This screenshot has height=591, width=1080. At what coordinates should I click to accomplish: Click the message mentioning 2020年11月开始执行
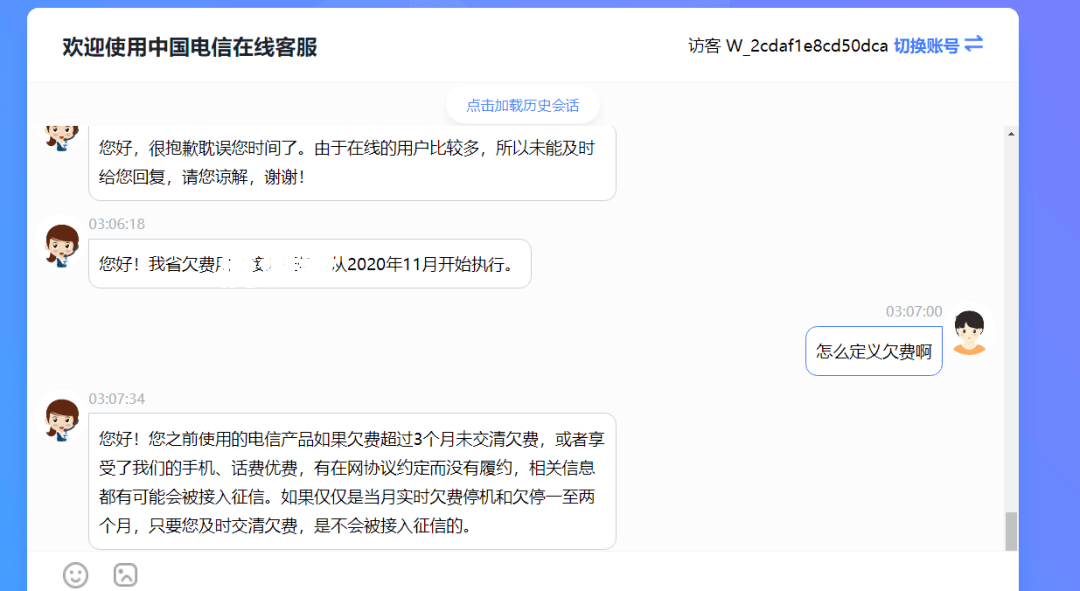[310, 264]
